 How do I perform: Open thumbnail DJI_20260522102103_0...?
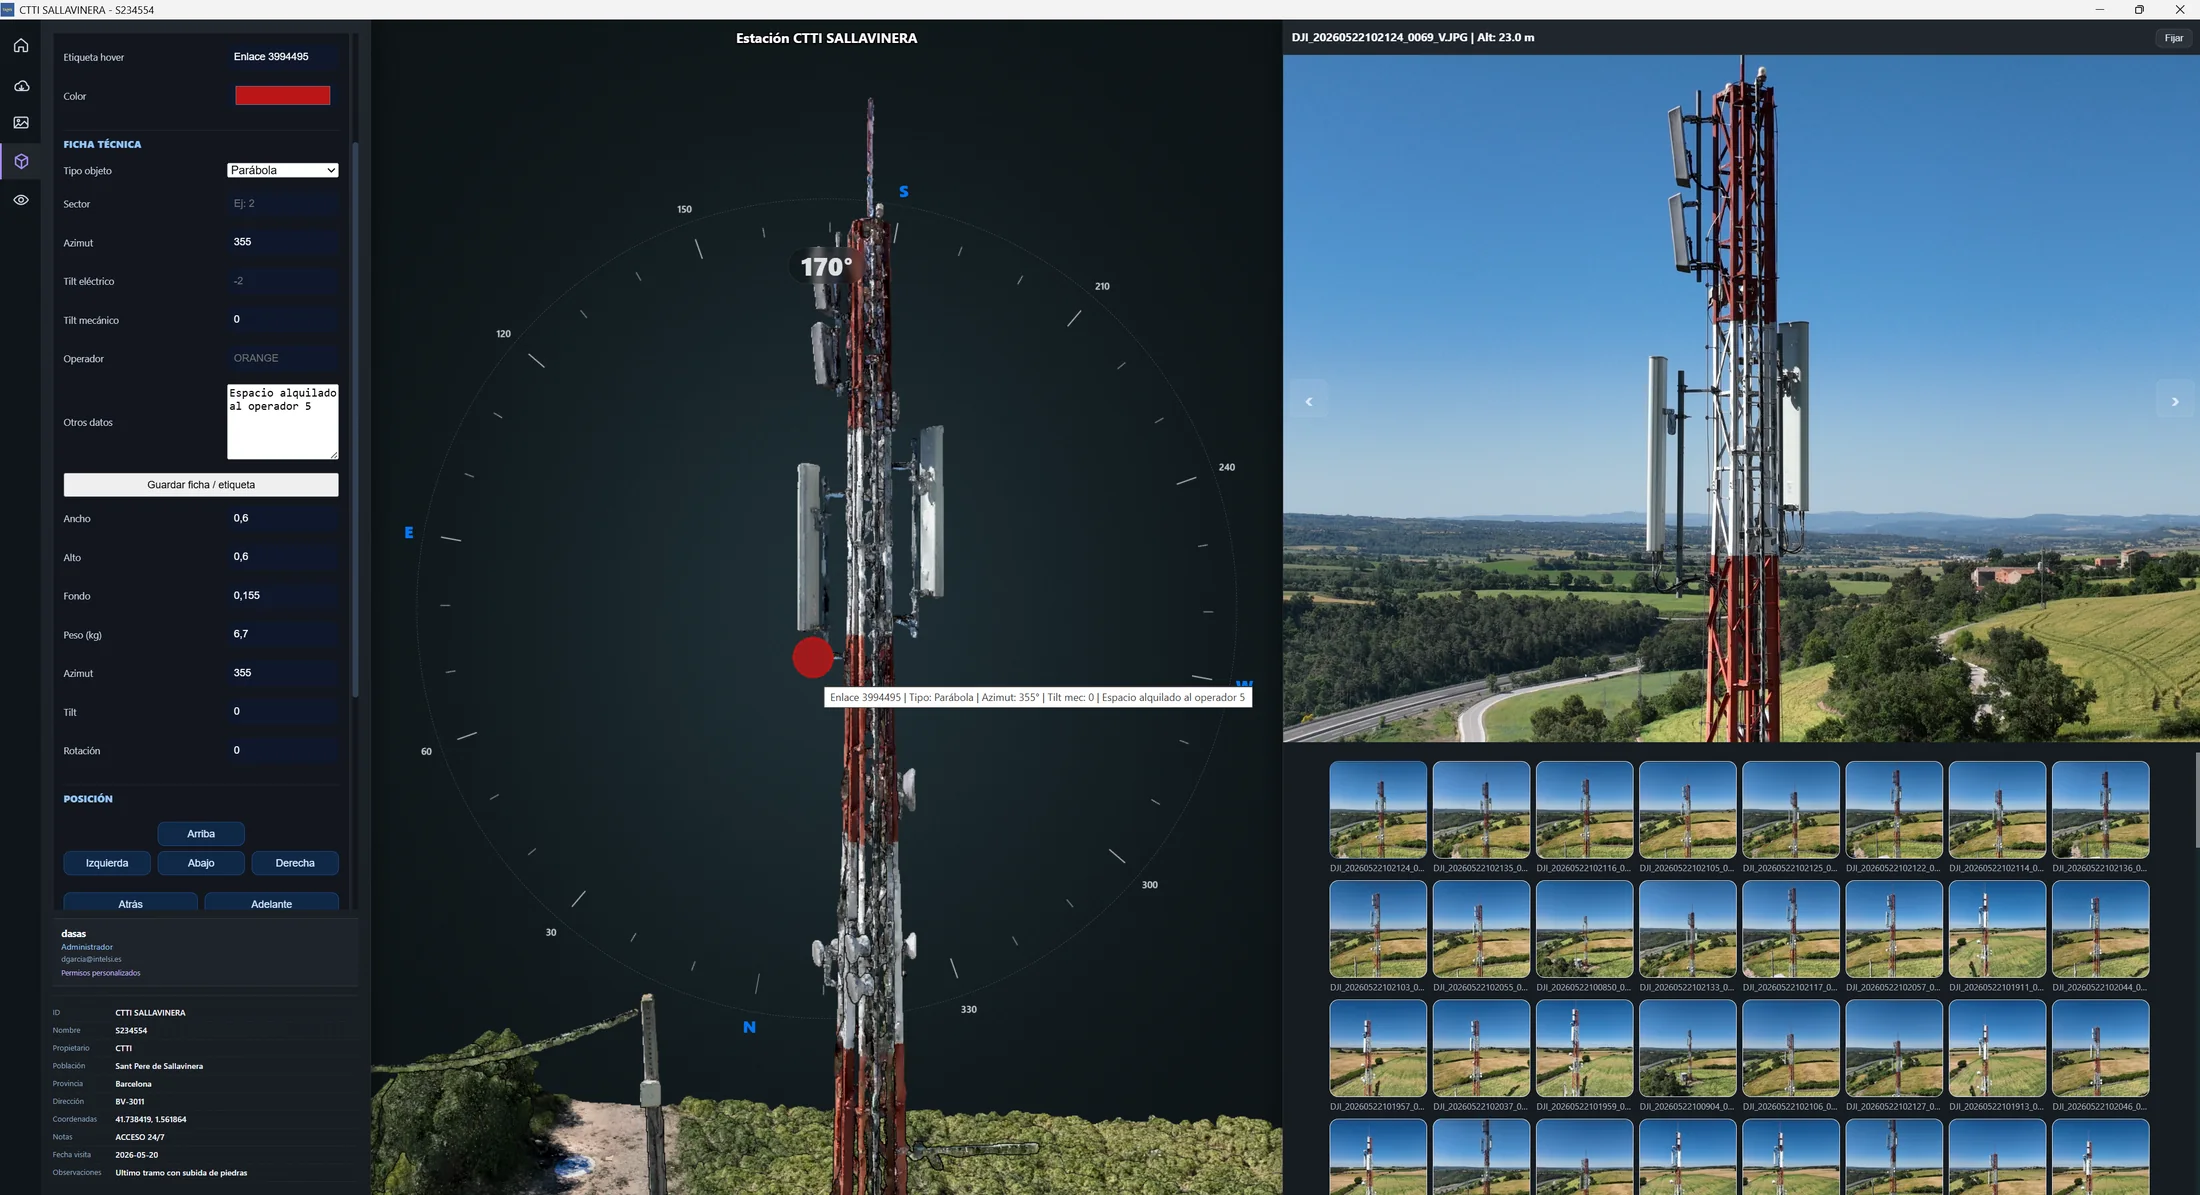(1378, 929)
